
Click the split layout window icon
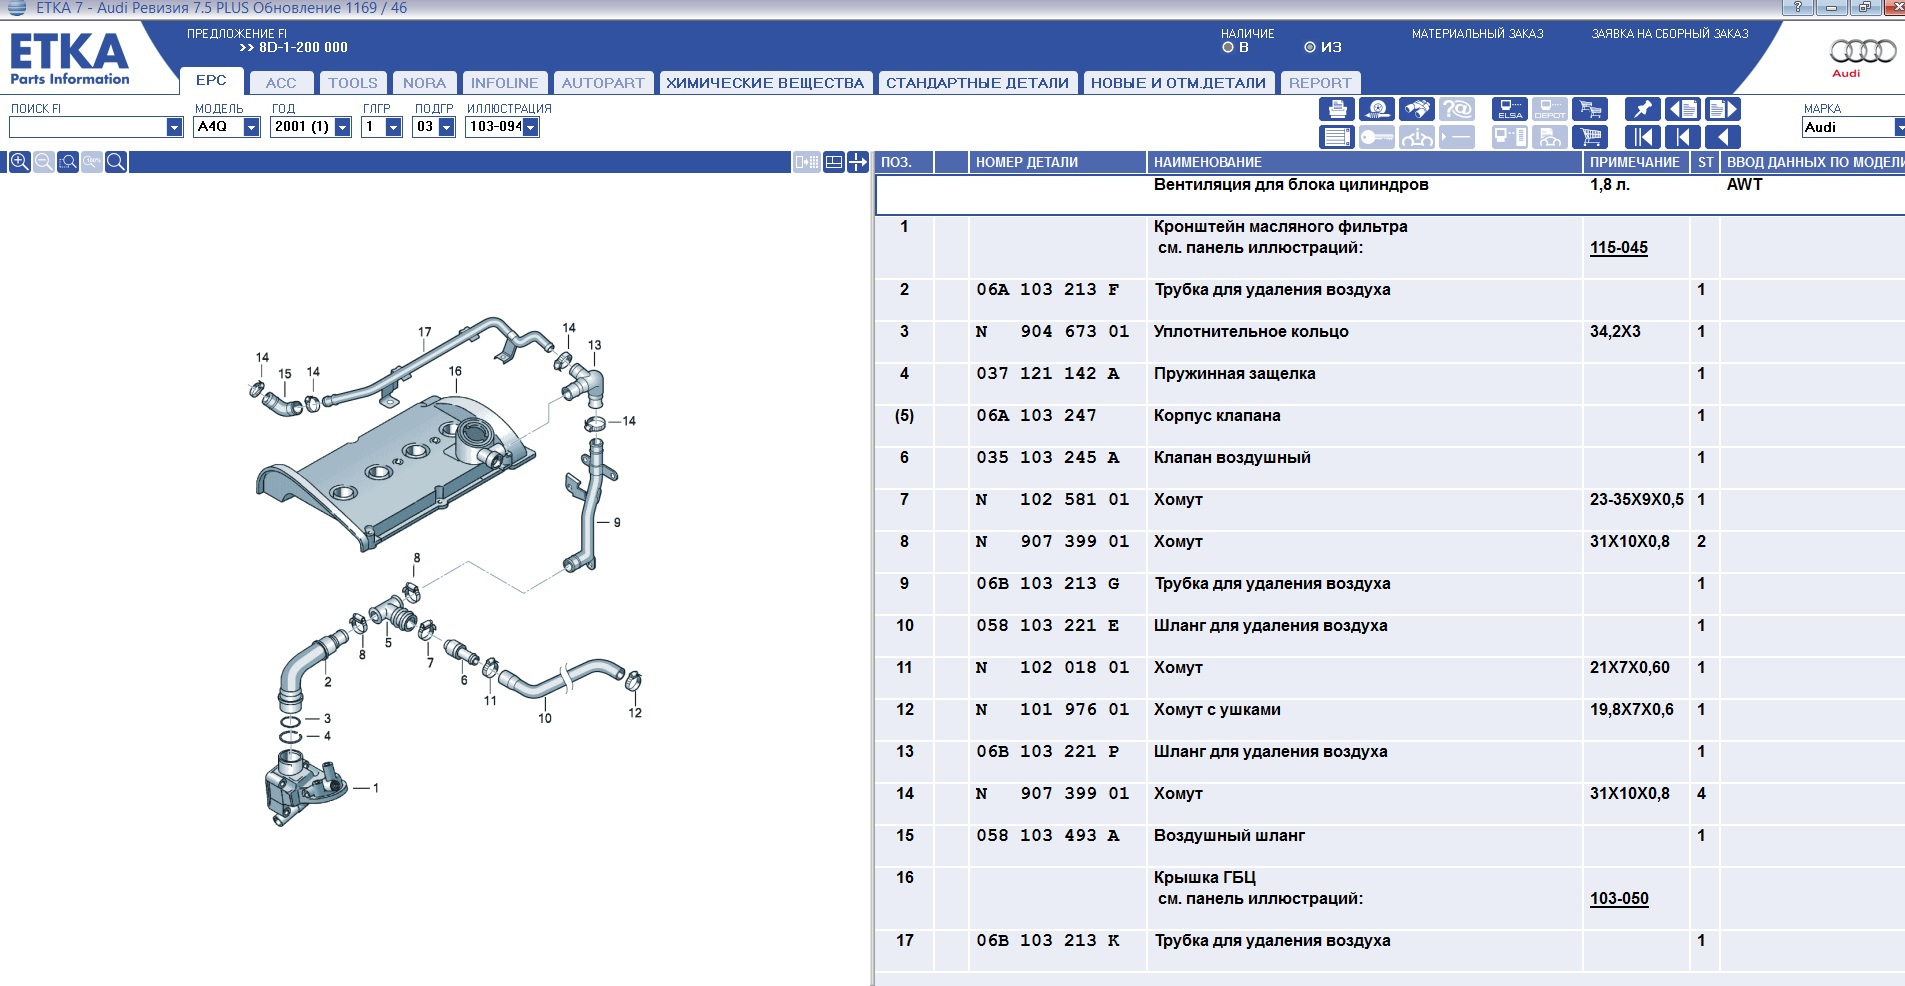coord(833,162)
